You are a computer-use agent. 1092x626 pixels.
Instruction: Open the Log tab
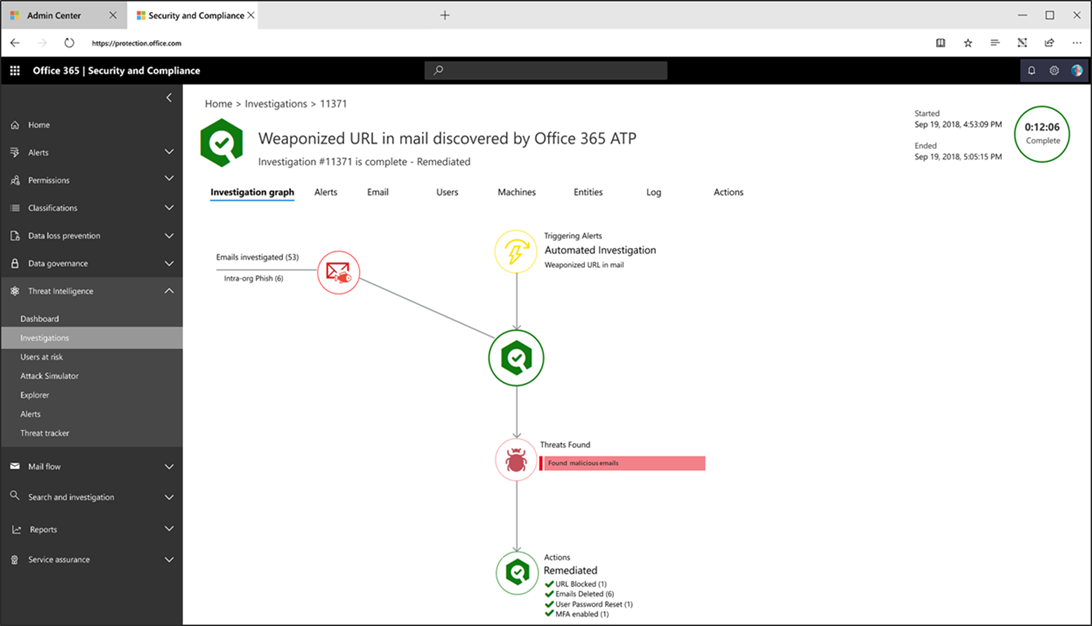(x=653, y=192)
